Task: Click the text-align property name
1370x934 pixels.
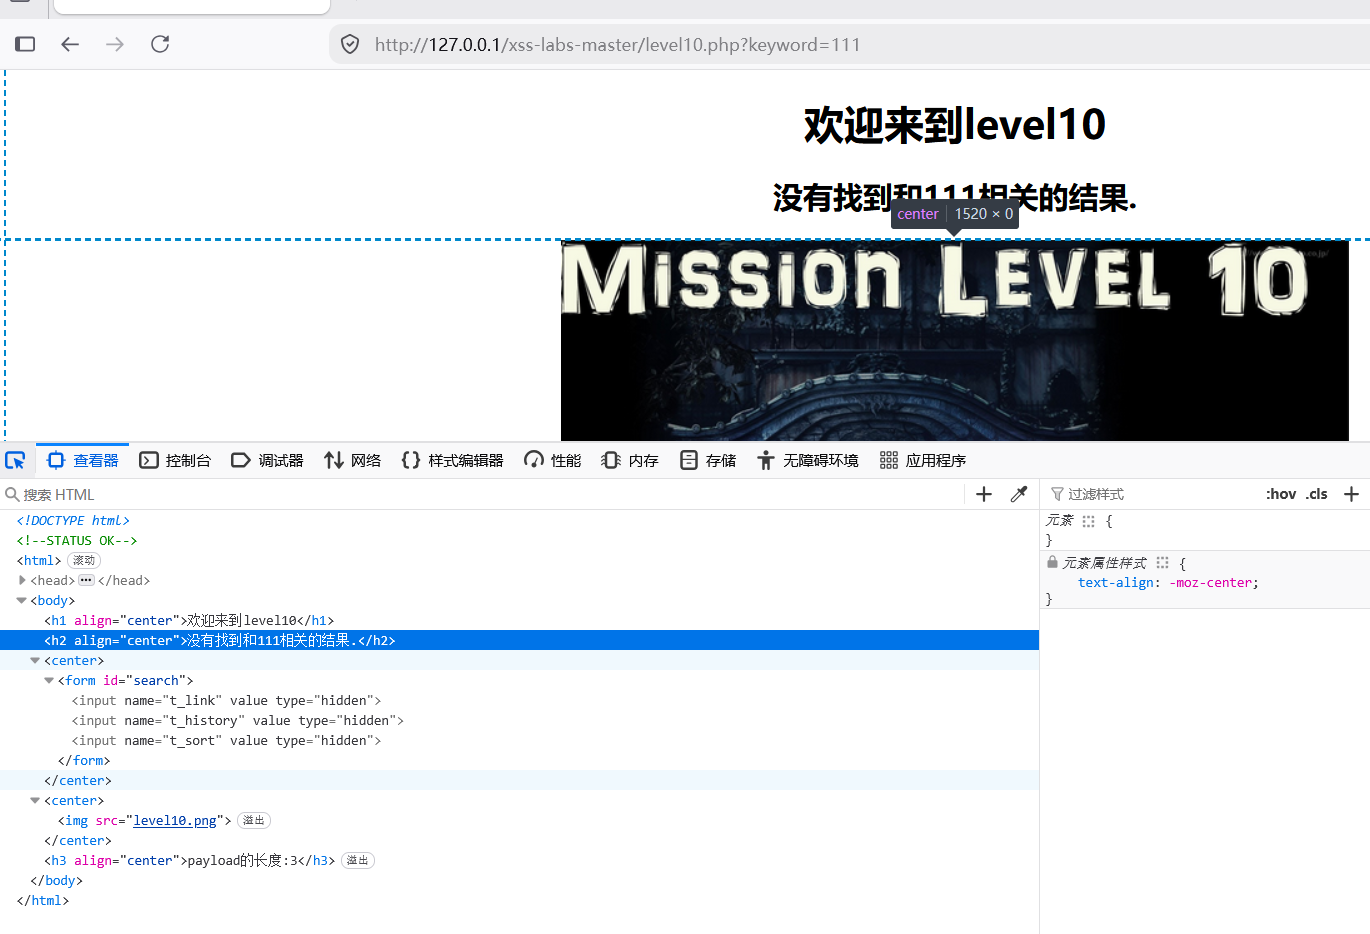Action: tap(1116, 582)
